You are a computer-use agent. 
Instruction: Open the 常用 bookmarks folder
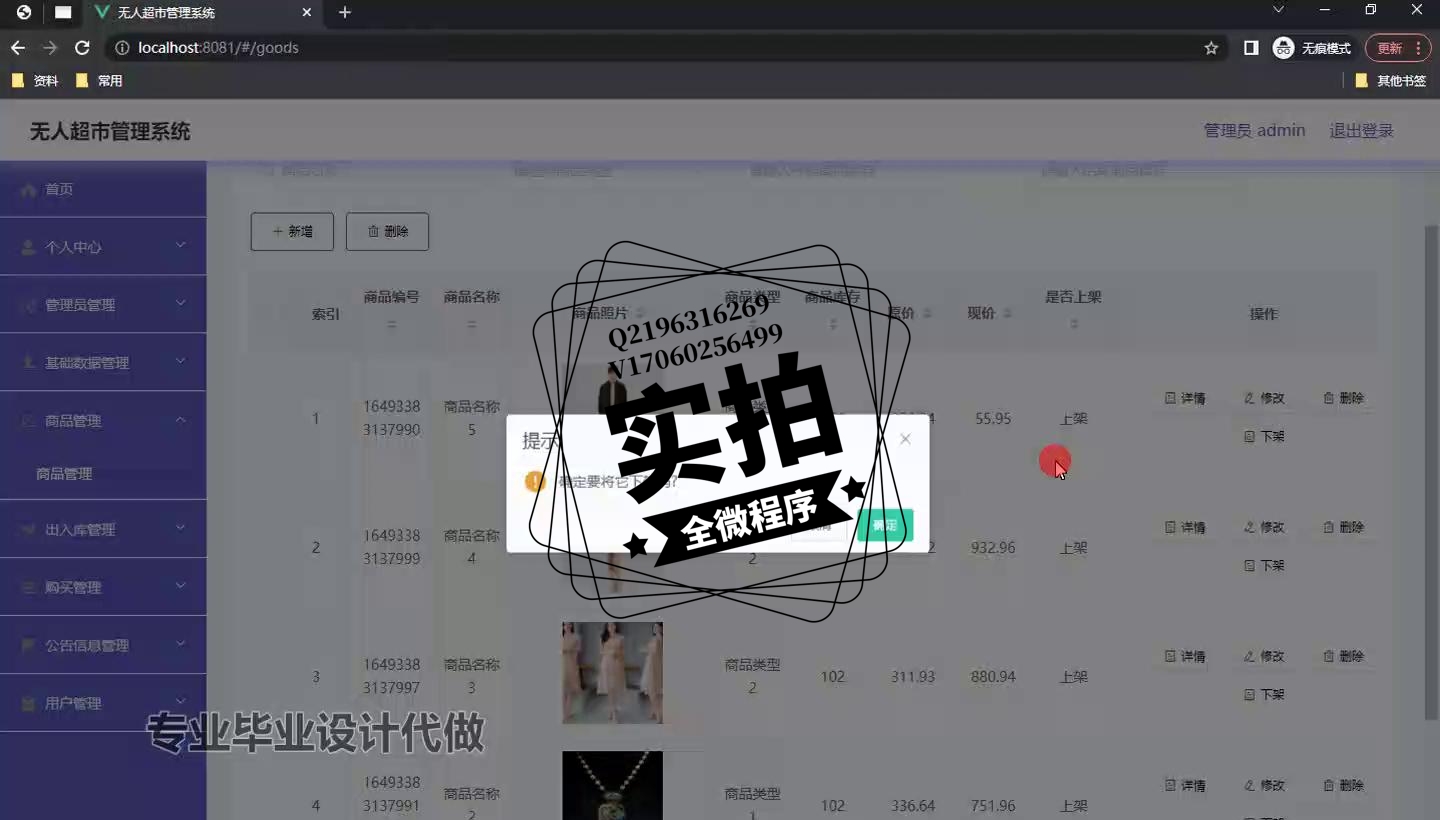(x=100, y=80)
